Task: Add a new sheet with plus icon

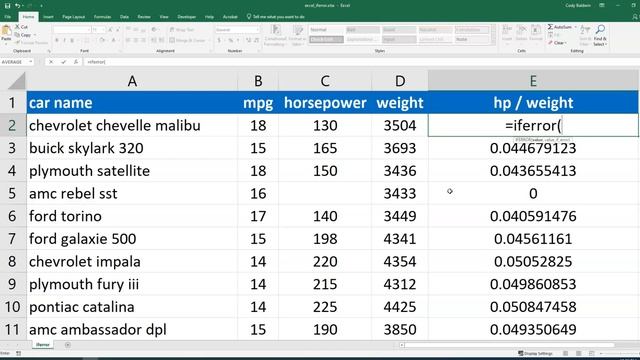Action: point(68,345)
